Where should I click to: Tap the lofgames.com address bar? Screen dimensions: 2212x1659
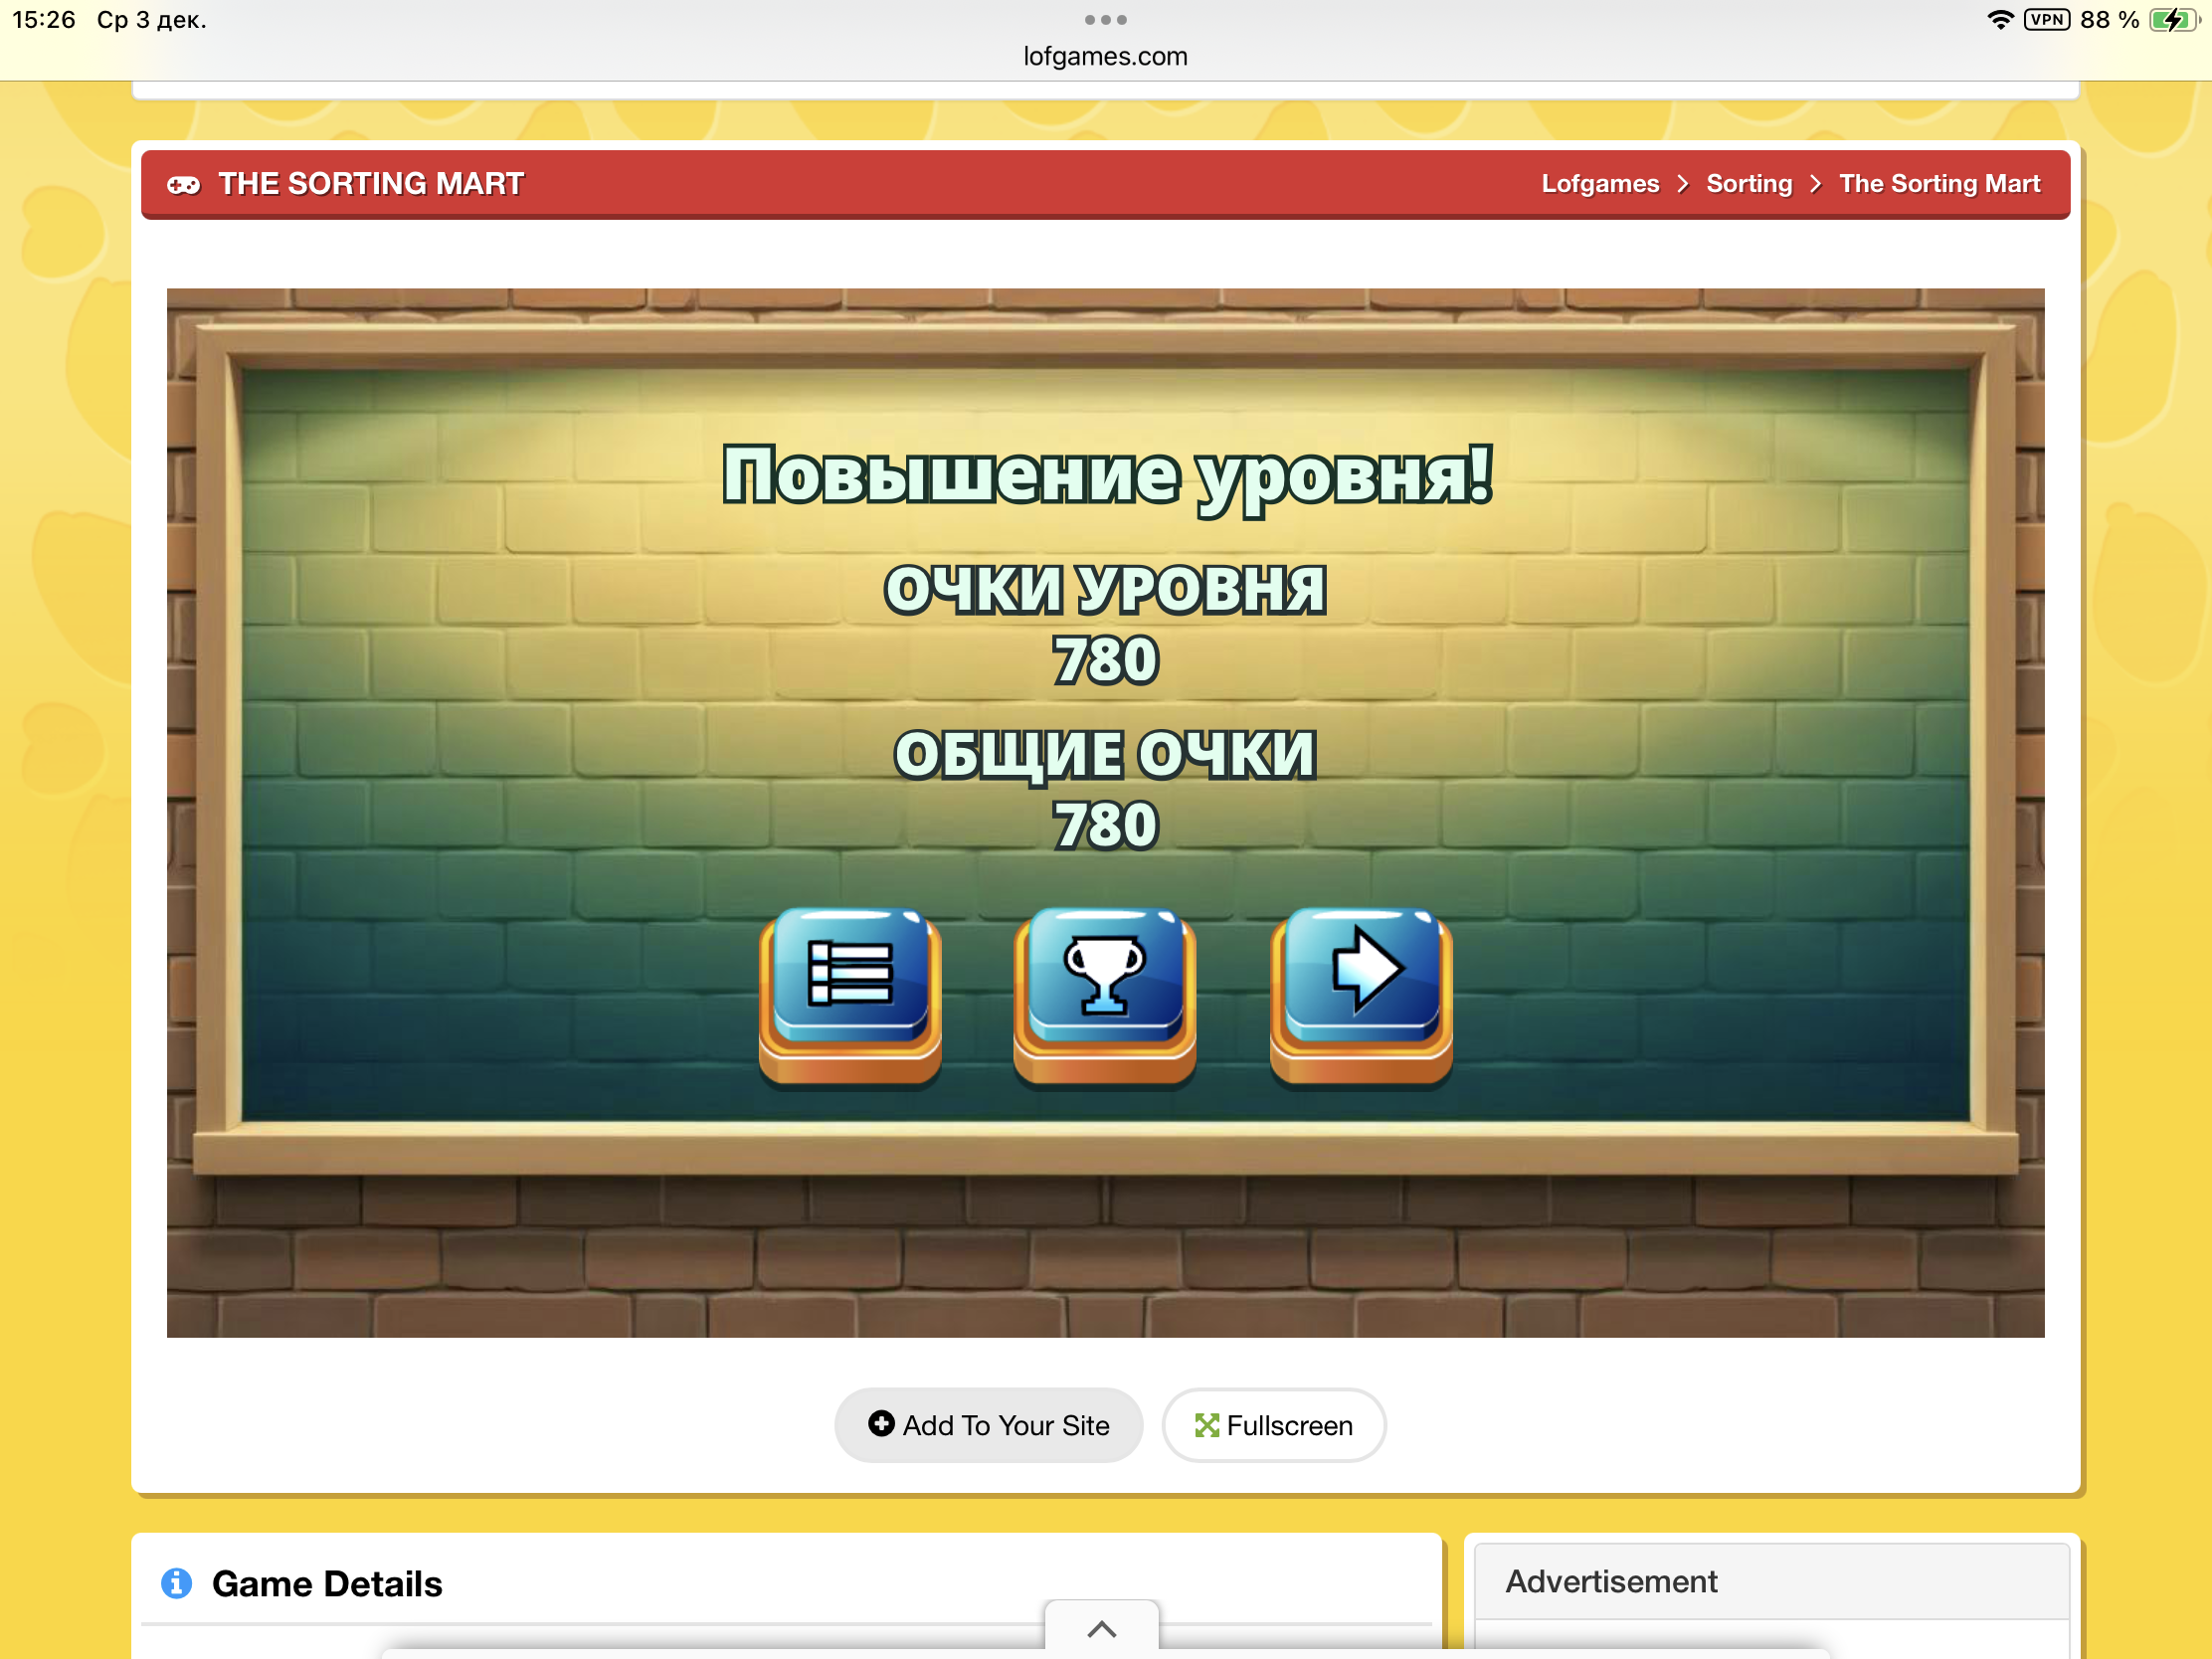point(1105,56)
